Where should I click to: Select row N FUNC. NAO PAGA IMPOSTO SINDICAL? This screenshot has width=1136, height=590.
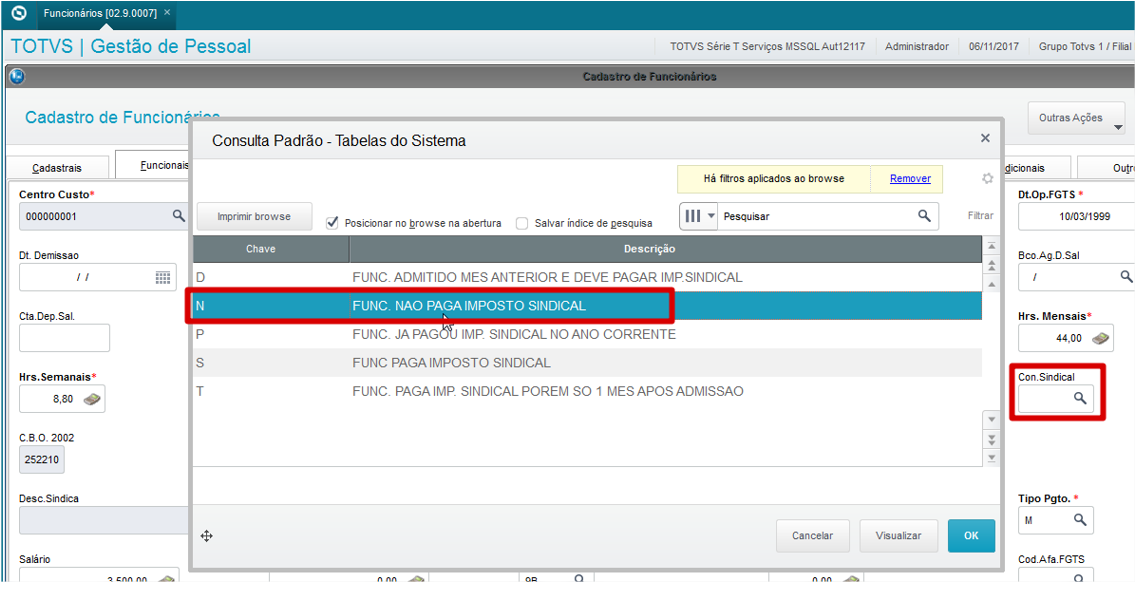pyautogui.click(x=587, y=306)
